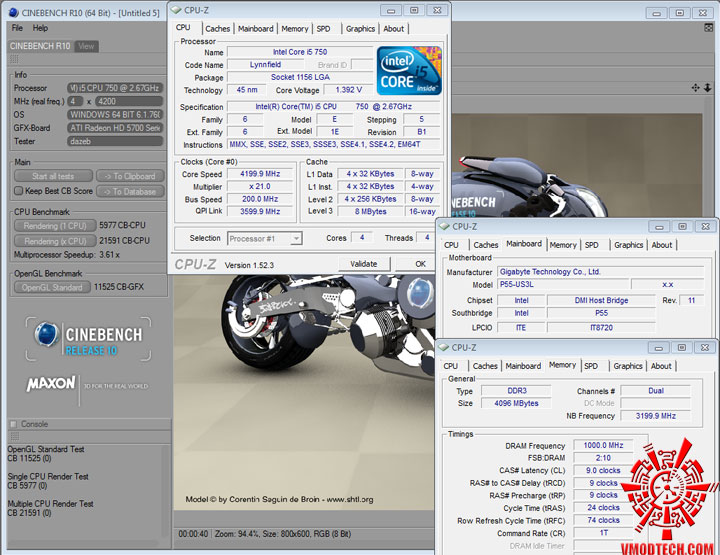The height and width of the screenshot is (555, 720).
Task: Open the File menu in CINEBENCH
Action: point(18,28)
